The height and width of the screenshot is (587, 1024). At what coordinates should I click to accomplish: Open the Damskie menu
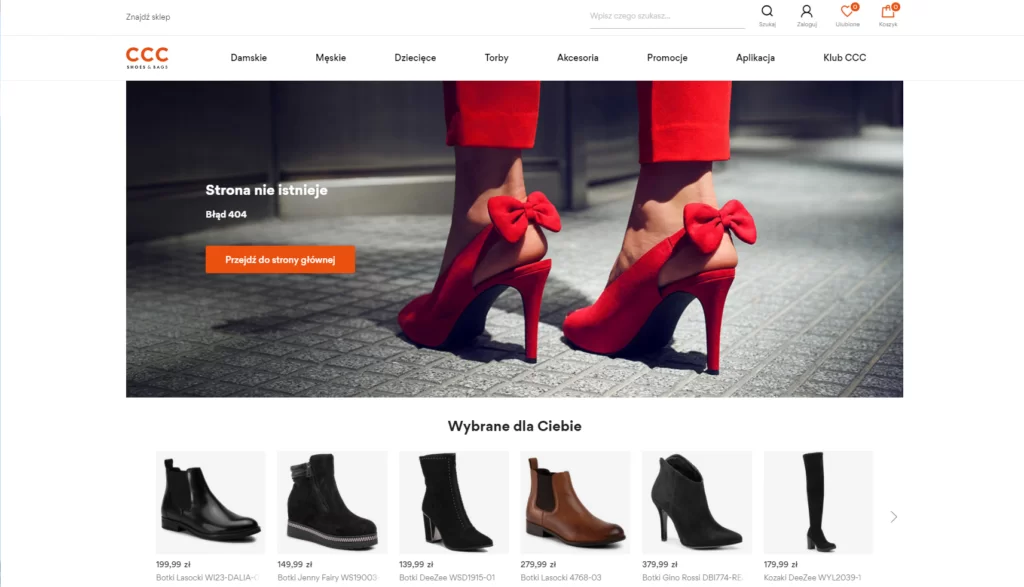(249, 57)
